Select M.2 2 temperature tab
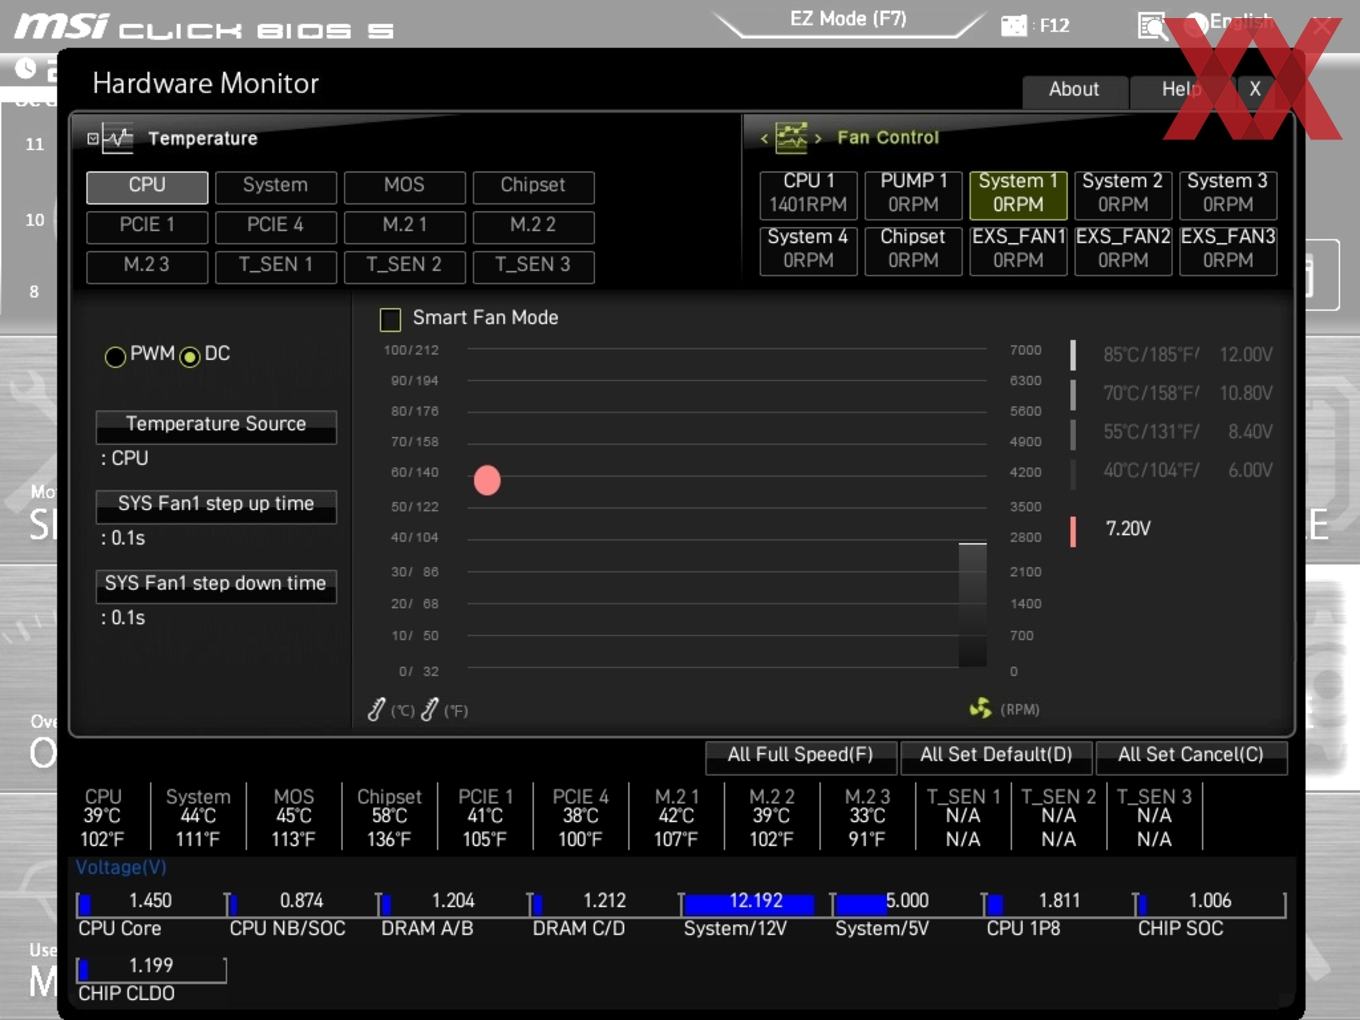 click(533, 226)
